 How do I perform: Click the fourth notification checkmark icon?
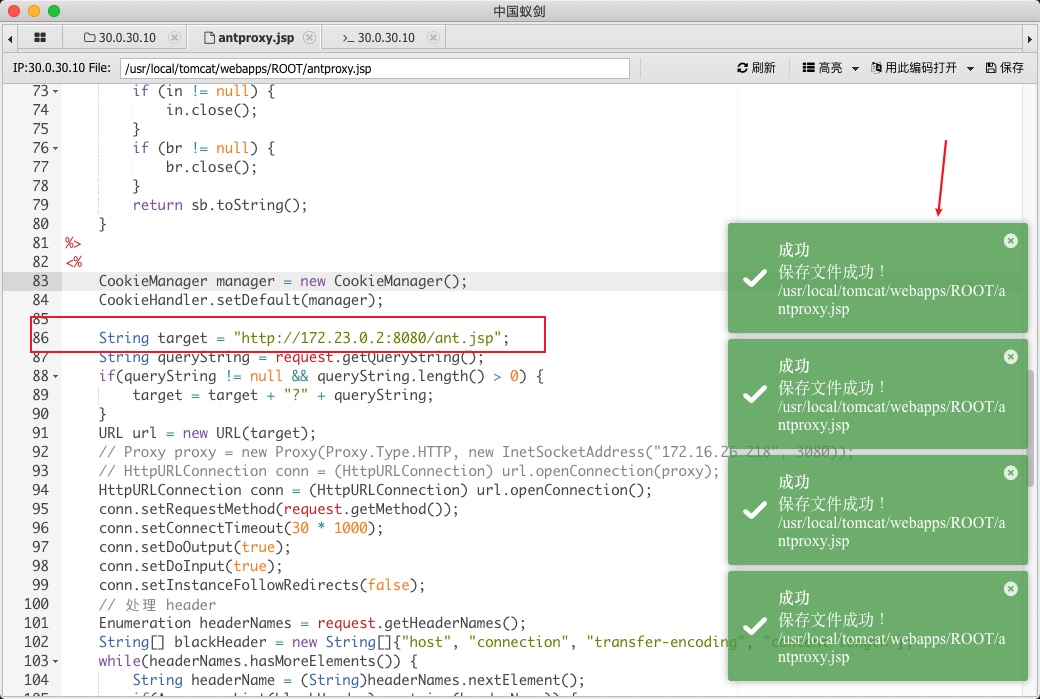coord(755,627)
